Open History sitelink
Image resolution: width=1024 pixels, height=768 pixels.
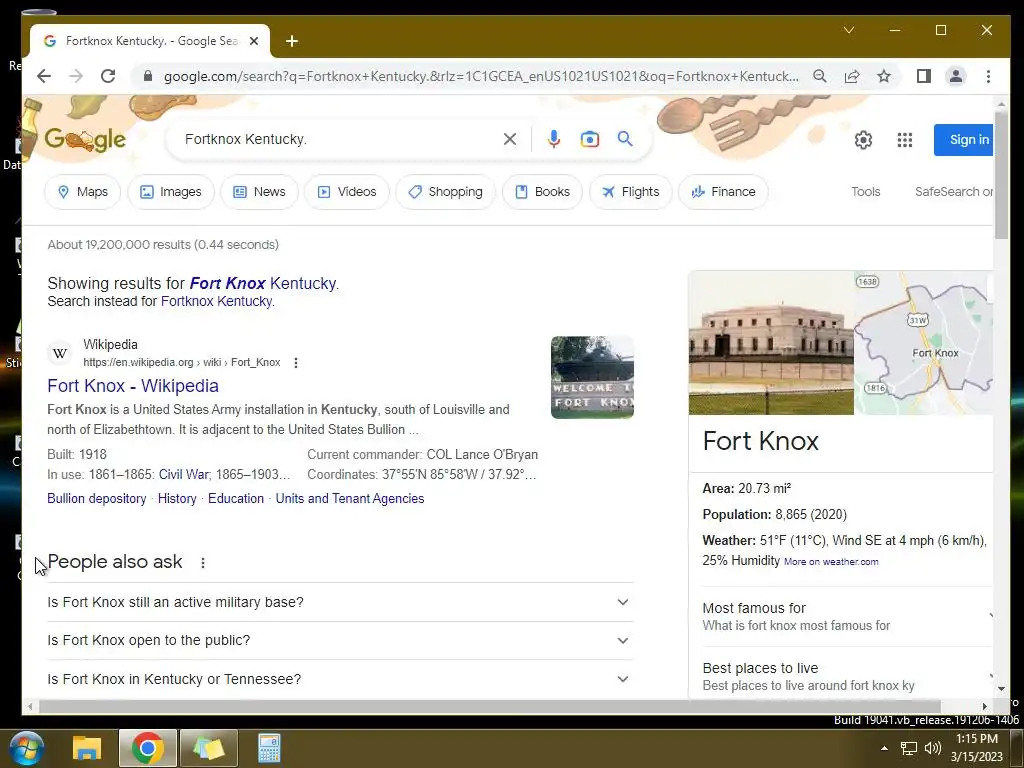(177, 498)
